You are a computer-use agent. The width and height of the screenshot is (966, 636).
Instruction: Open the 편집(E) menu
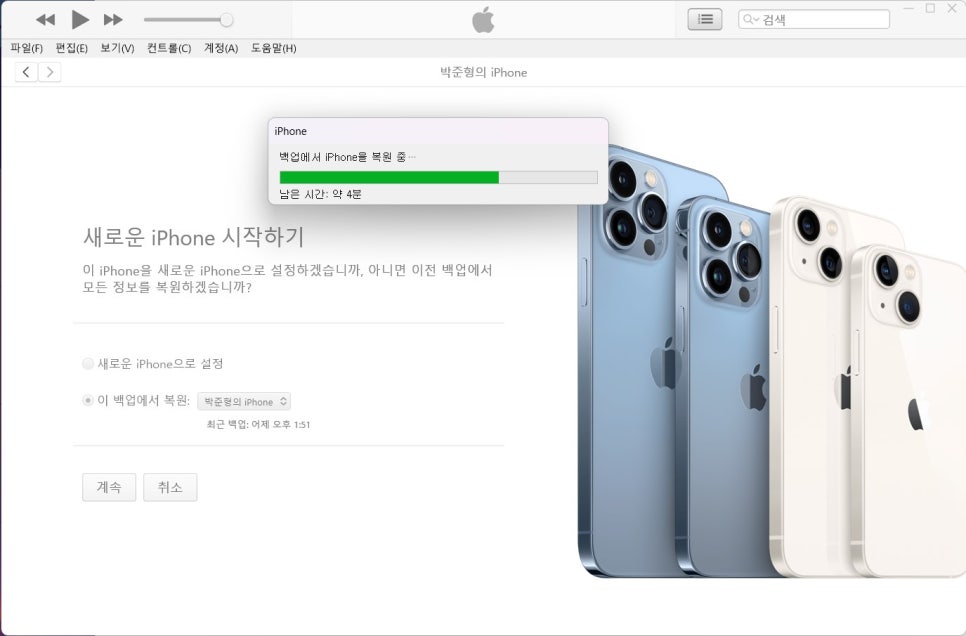pos(71,48)
